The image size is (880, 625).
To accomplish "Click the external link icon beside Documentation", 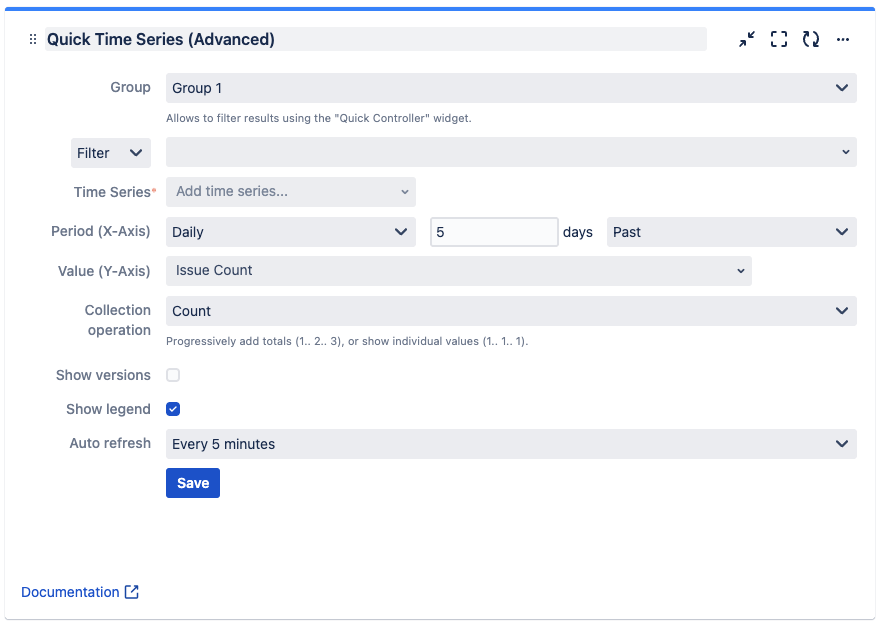I will (x=132, y=592).
